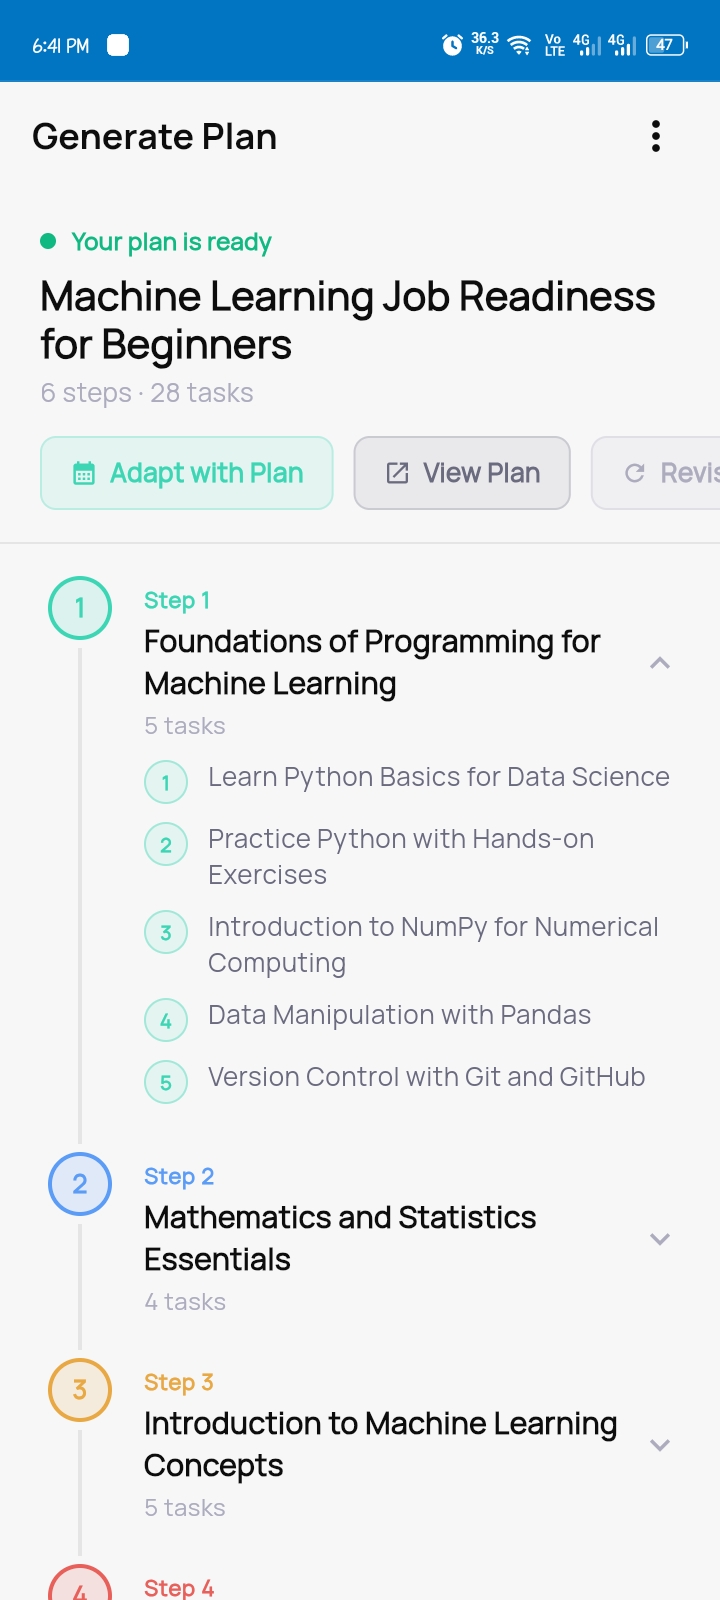The image size is (720, 1600).
Task: Tap the Step 4 red circle marker
Action: (80, 1584)
